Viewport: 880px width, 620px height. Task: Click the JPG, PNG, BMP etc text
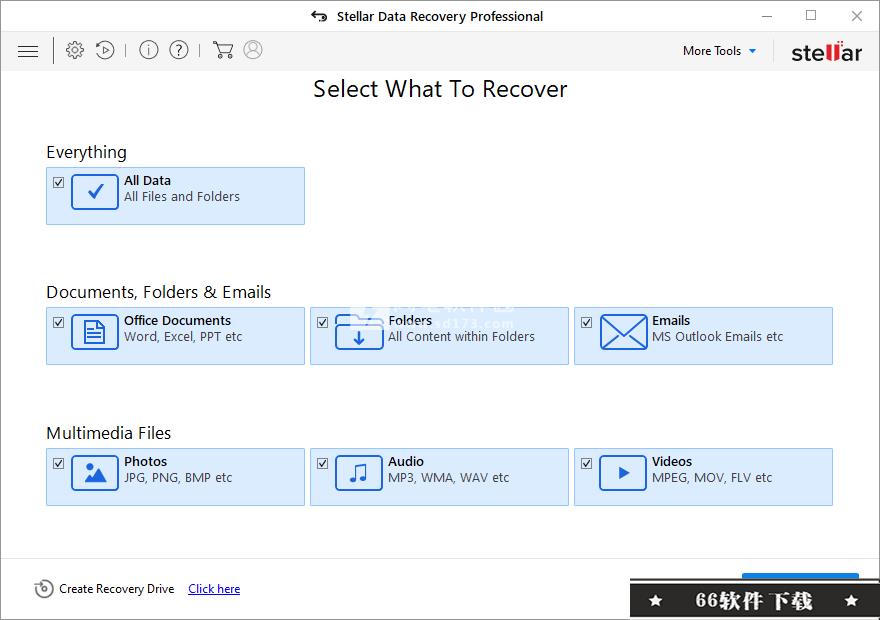click(x=178, y=477)
